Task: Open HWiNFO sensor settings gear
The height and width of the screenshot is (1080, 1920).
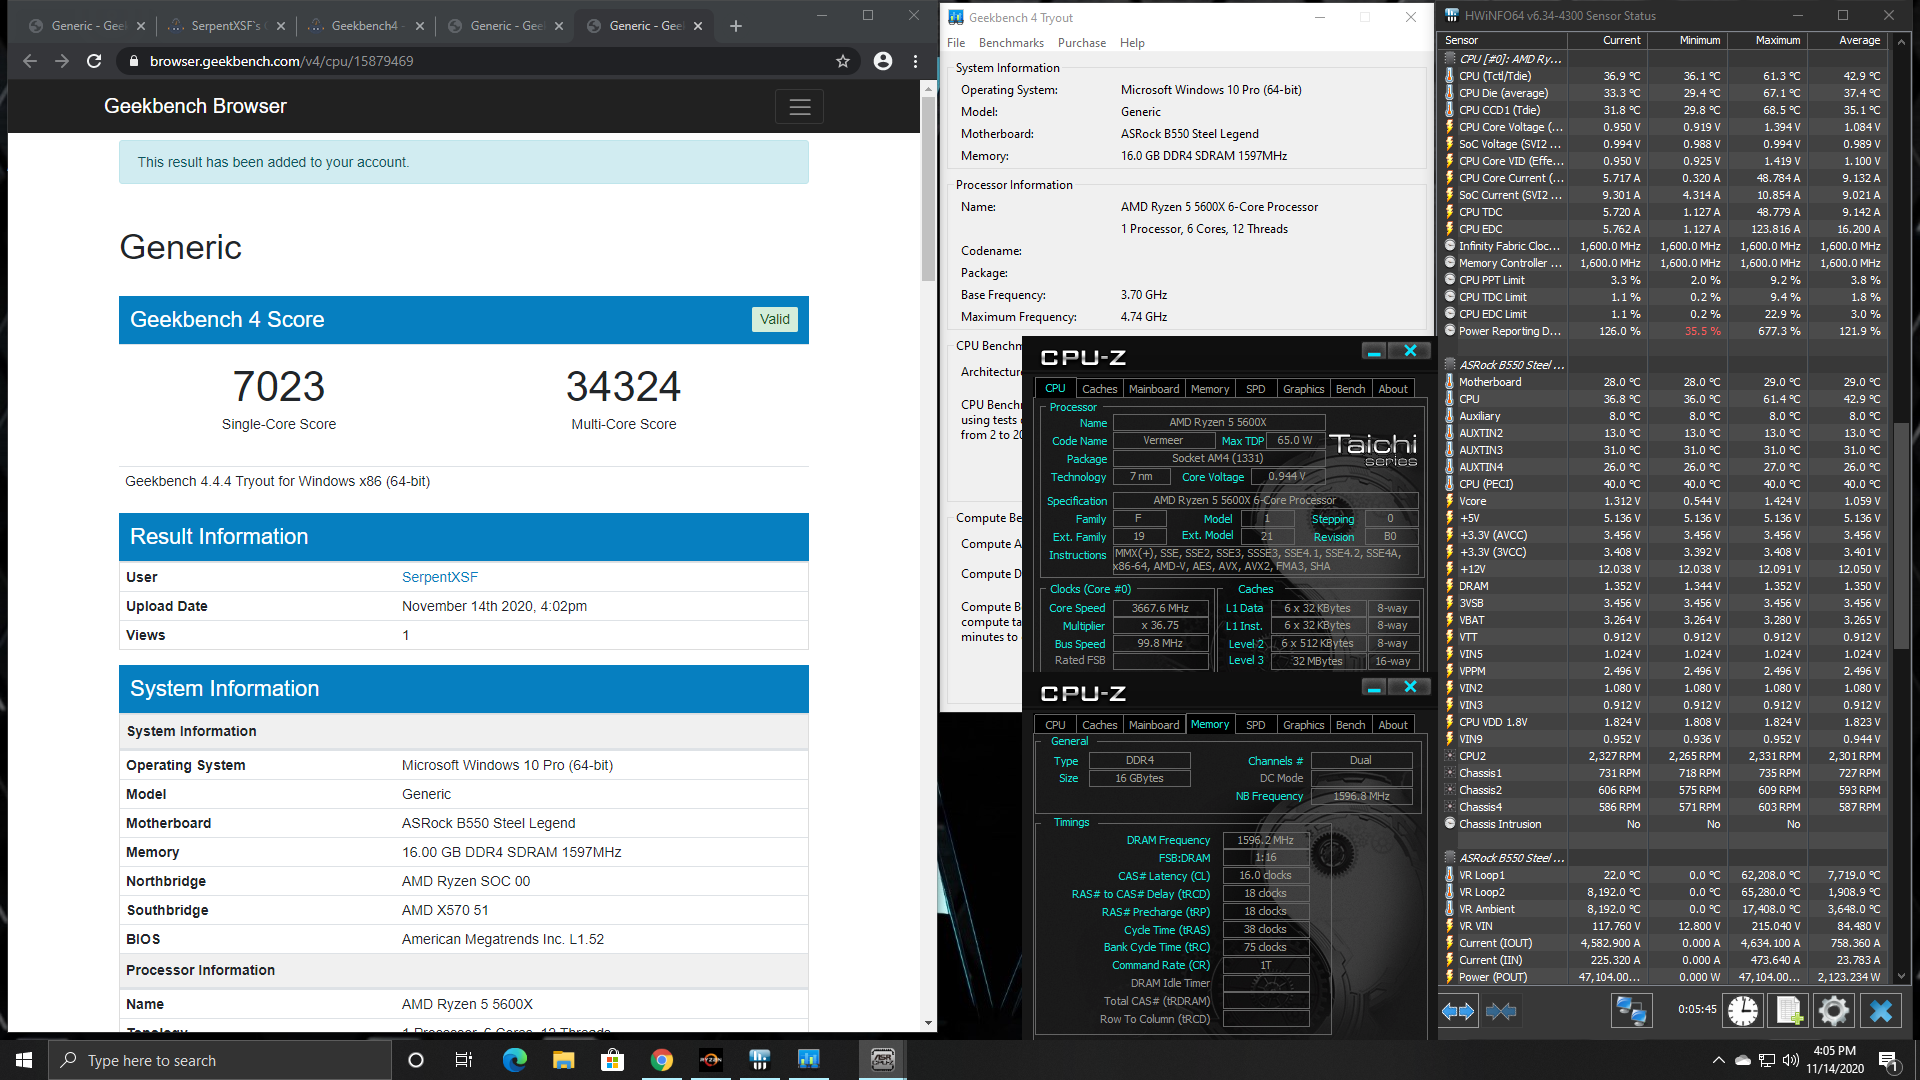Action: pyautogui.click(x=1834, y=1011)
